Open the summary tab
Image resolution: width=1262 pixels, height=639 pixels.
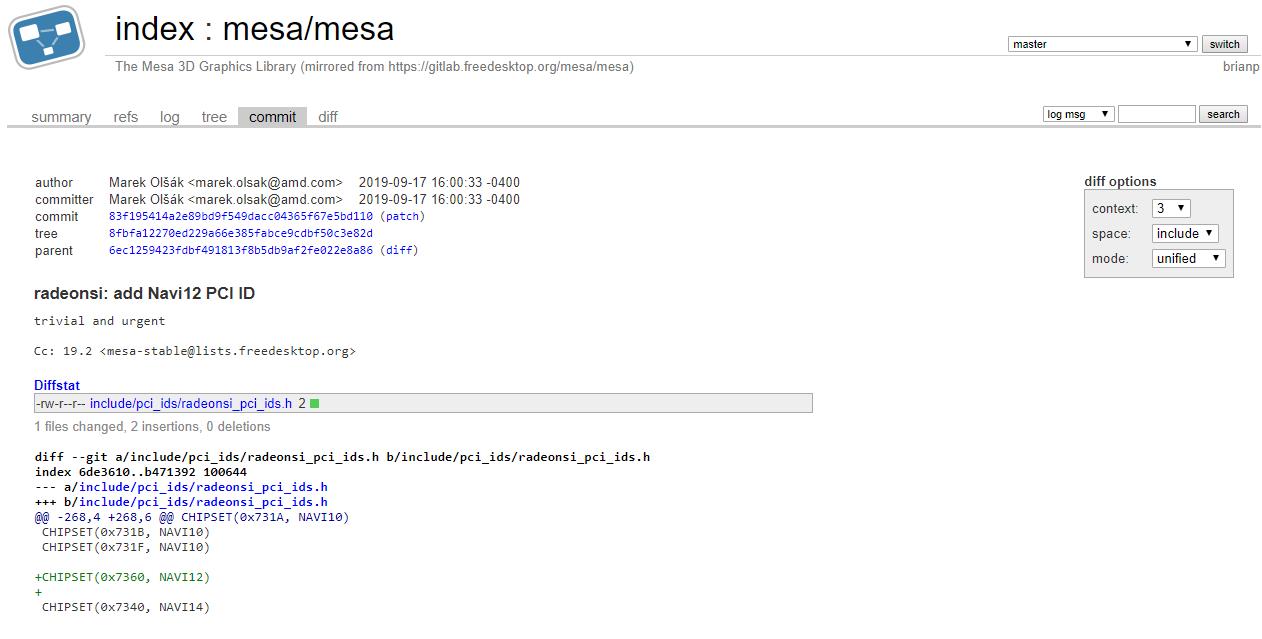click(x=61, y=117)
